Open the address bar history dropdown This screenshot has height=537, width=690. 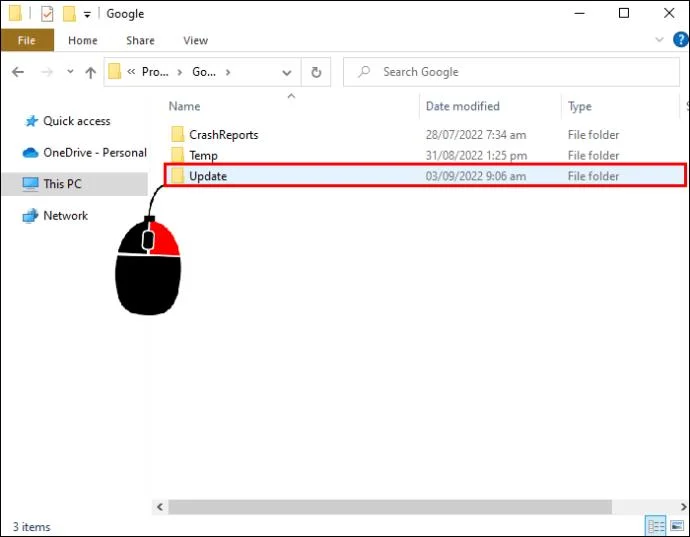[287, 73]
